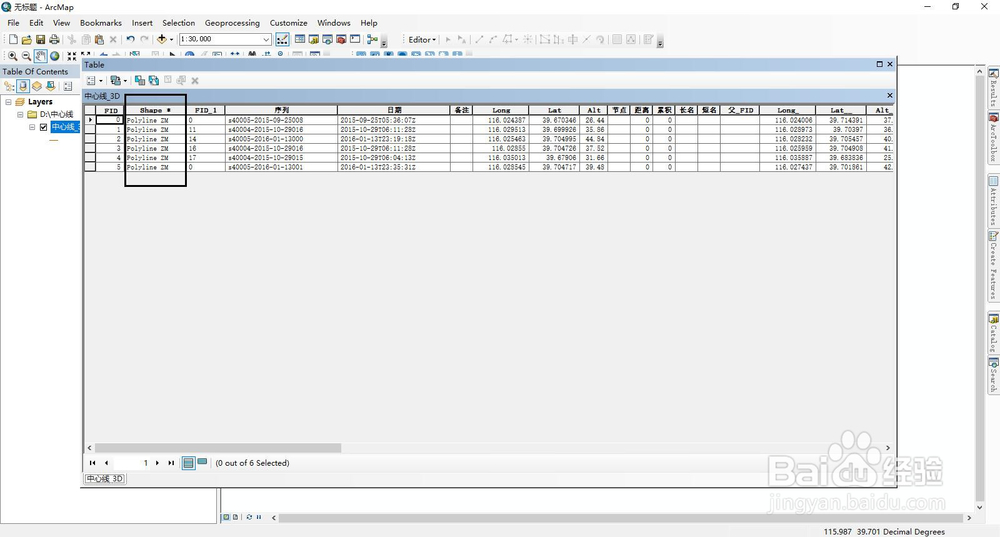The image size is (1000, 537).
Task: Open the Editor dropdown menu
Action: point(422,40)
